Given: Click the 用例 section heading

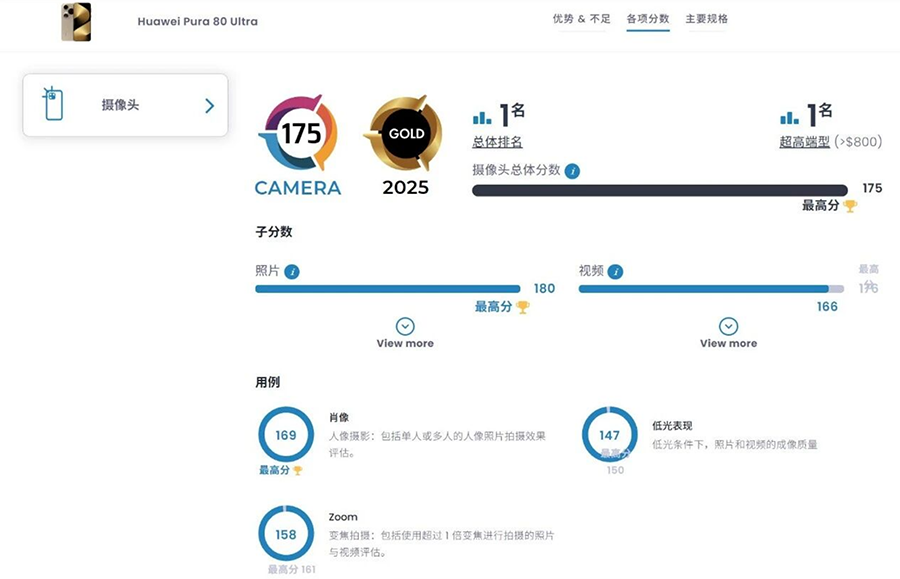Looking at the screenshot, I should pyautogui.click(x=267, y=382).
